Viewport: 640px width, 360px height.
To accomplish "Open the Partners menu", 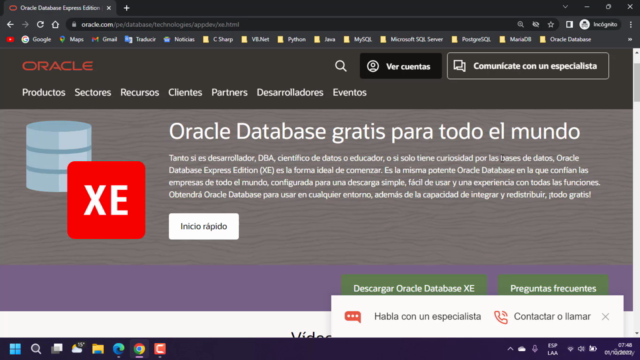I will 229,93.
